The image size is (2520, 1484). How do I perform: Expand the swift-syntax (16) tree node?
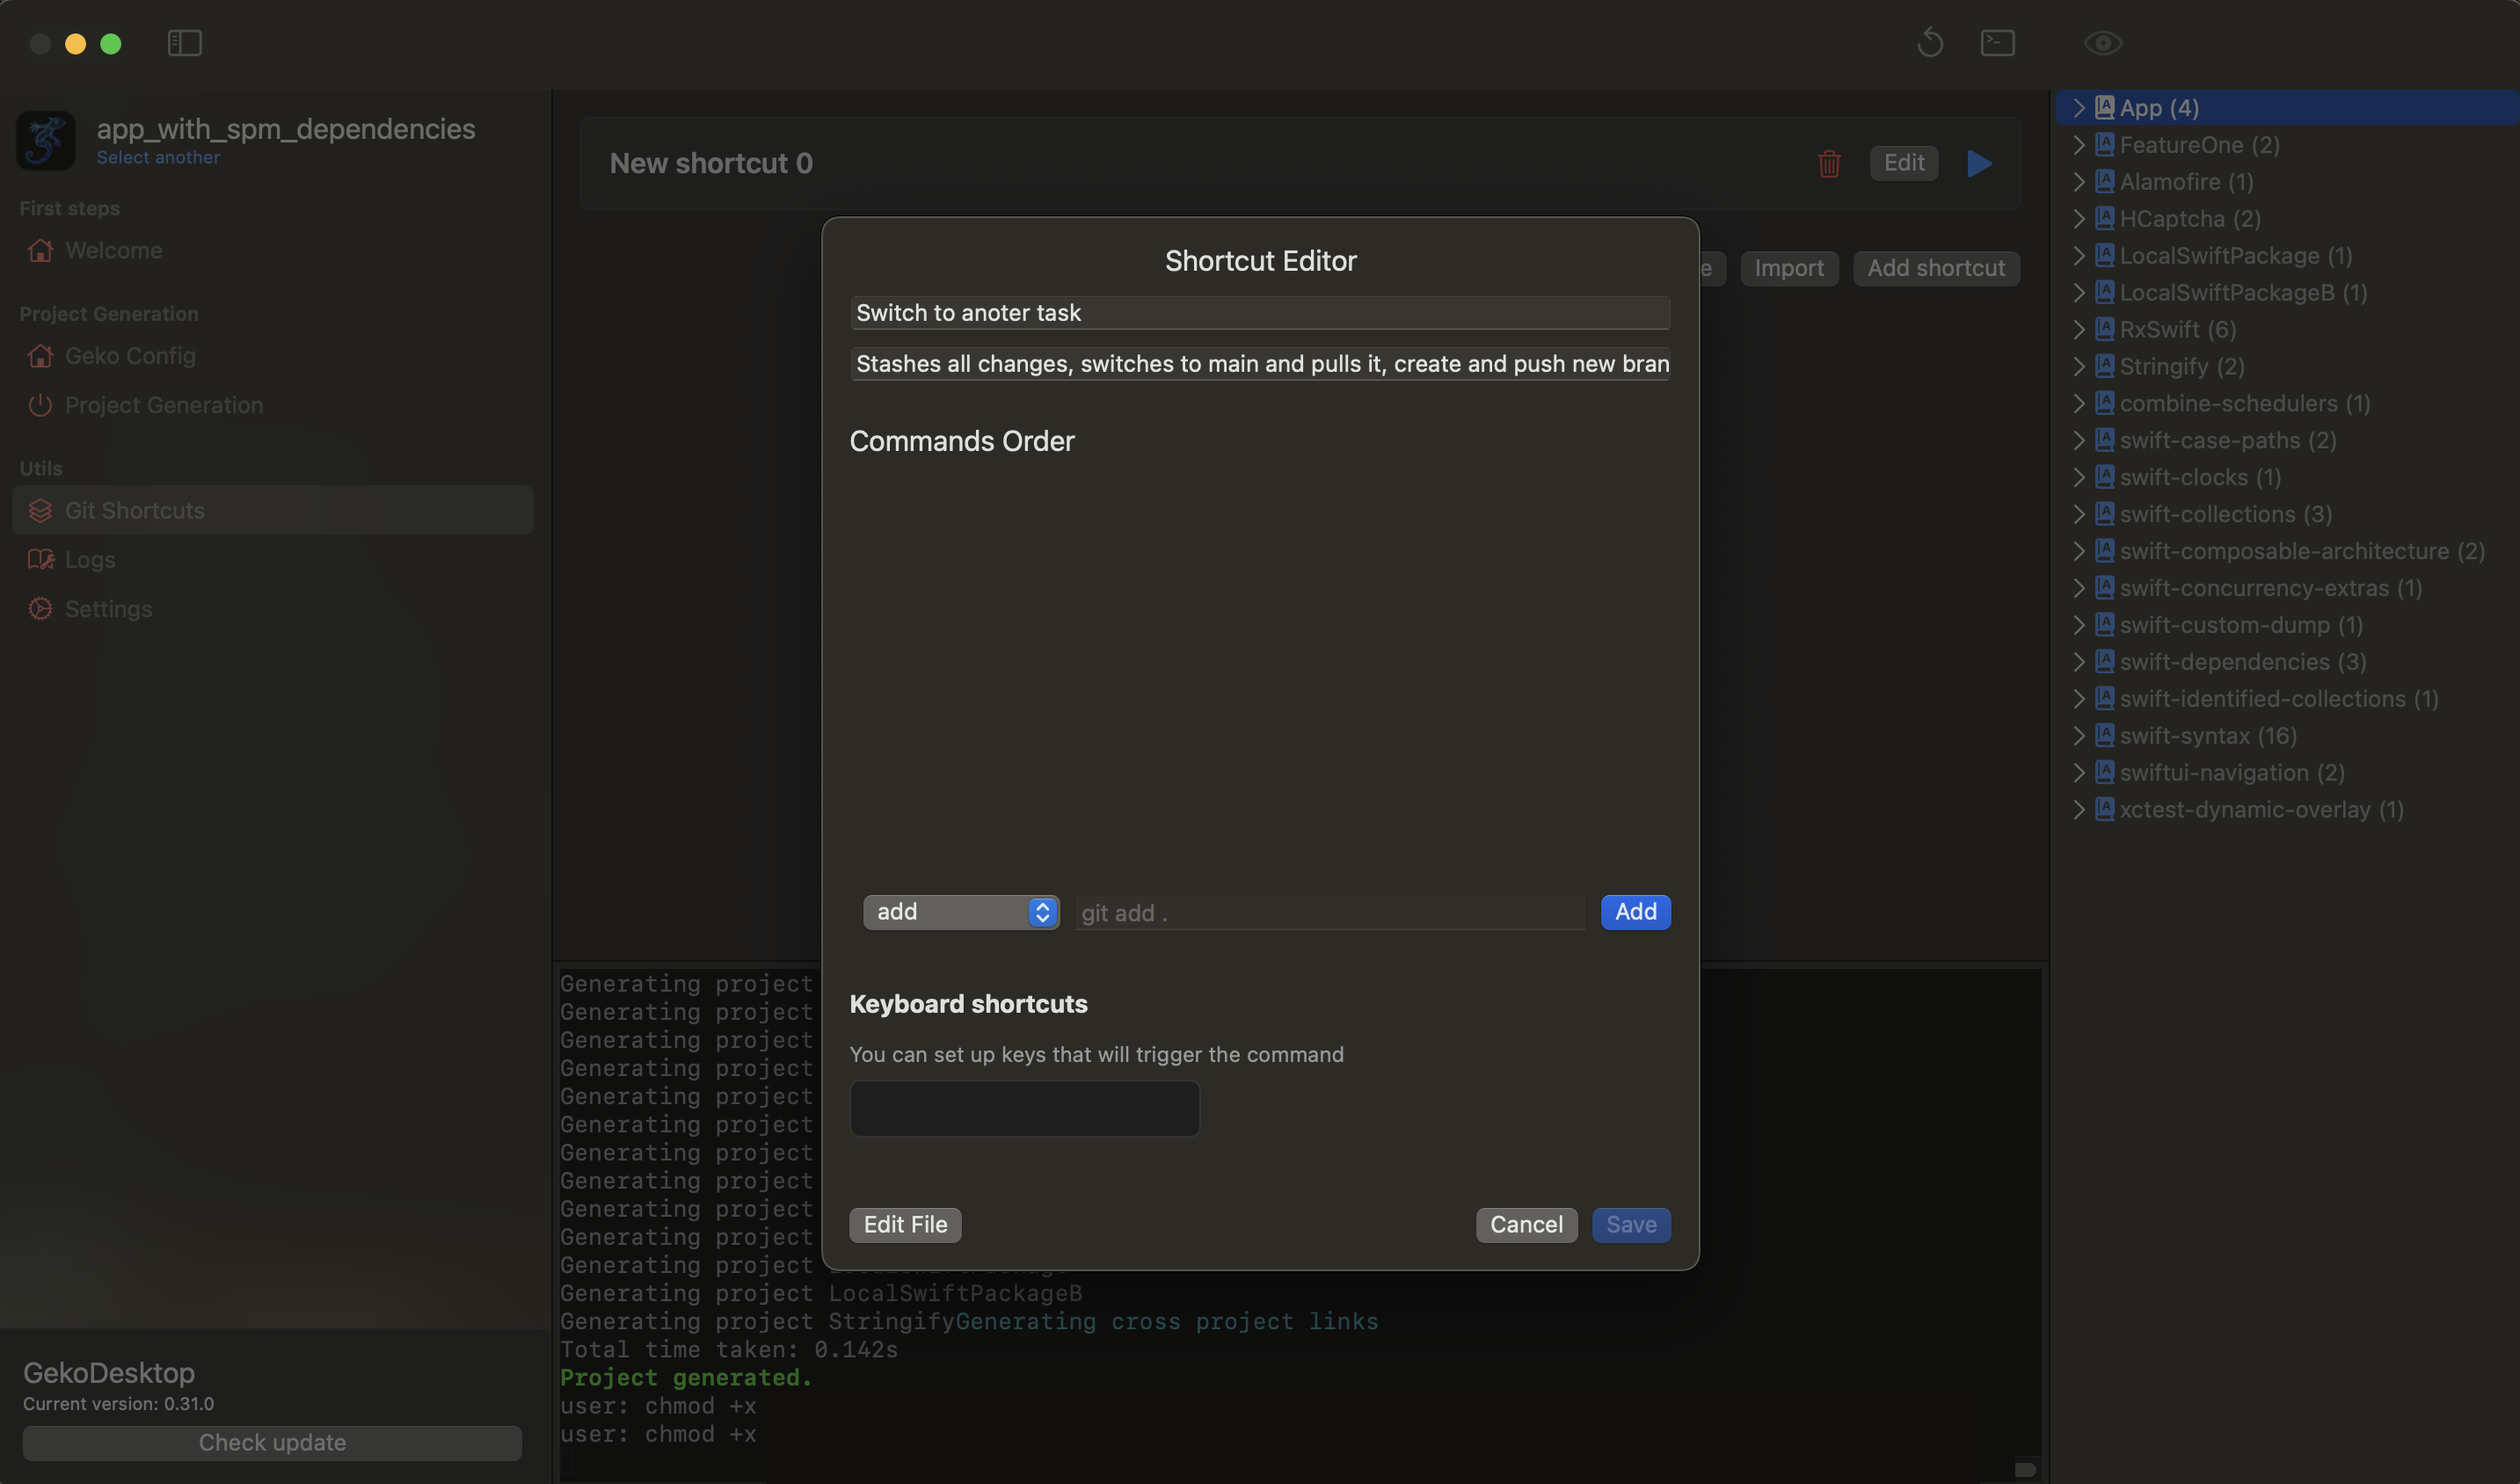coord(2079,735)
